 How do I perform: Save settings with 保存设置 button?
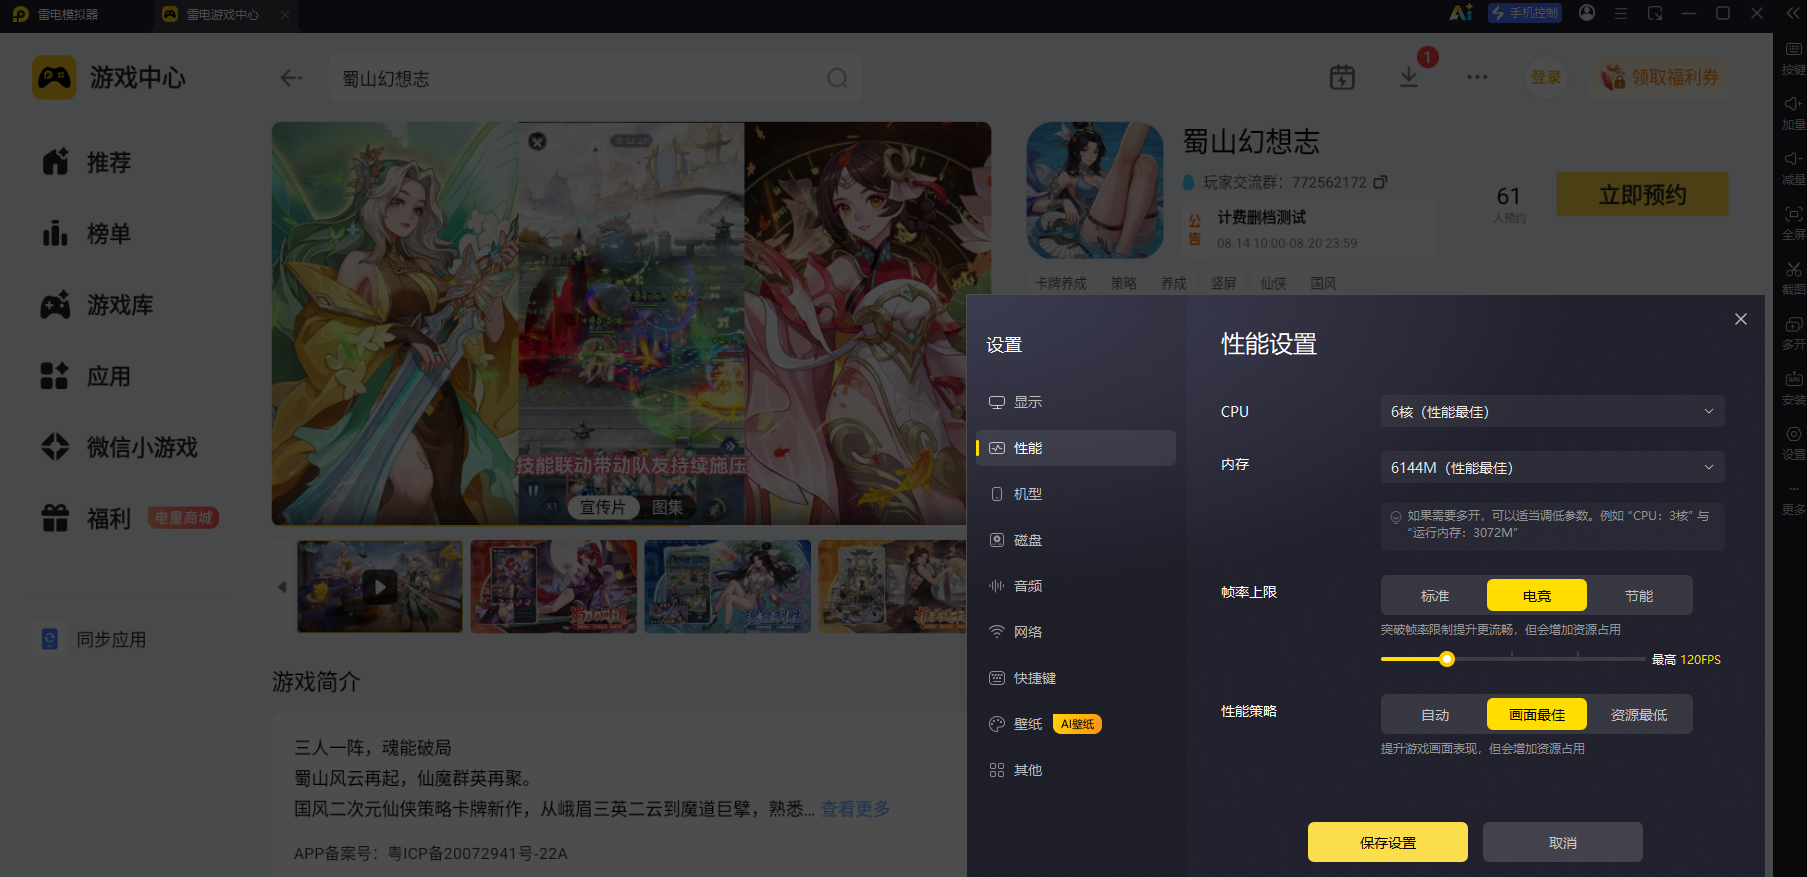(x=1388, y=842)
